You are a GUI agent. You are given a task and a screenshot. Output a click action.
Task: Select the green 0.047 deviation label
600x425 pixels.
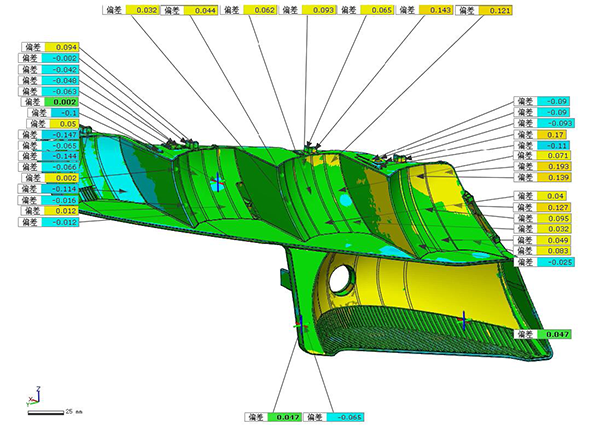[x=555, y=334]
